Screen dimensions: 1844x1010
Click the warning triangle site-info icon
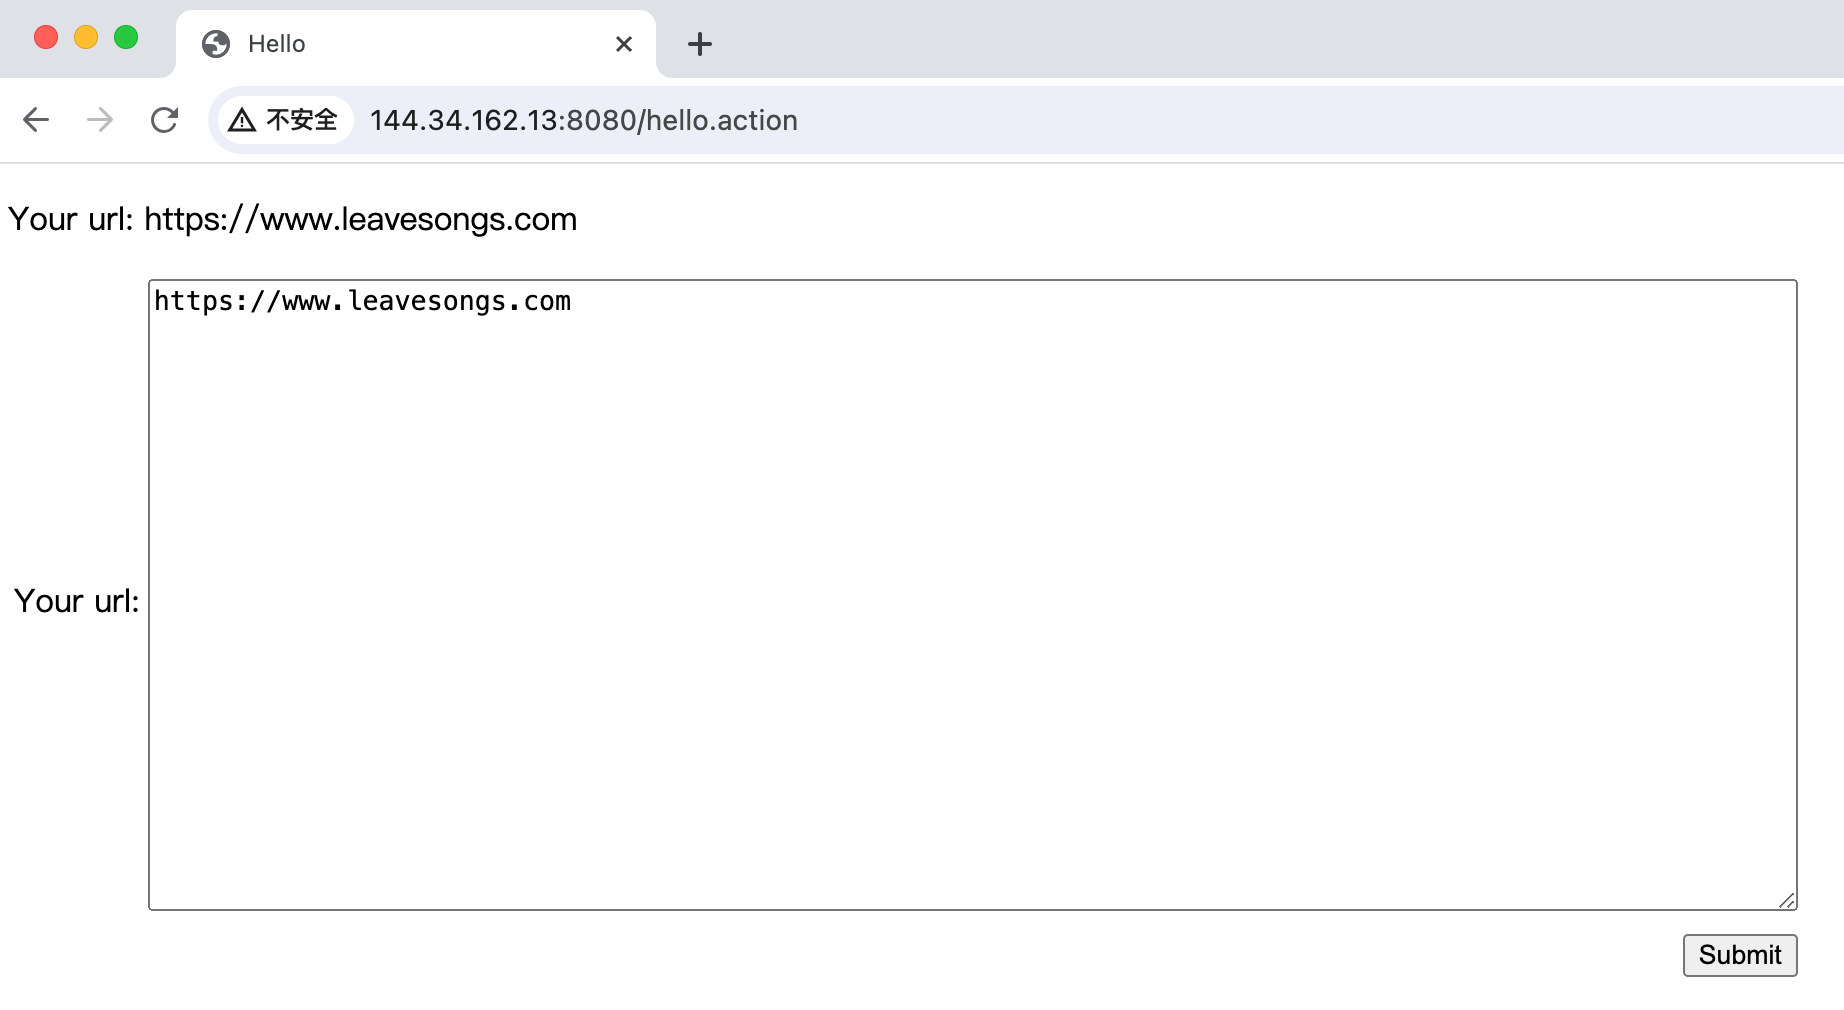(242, 121)
